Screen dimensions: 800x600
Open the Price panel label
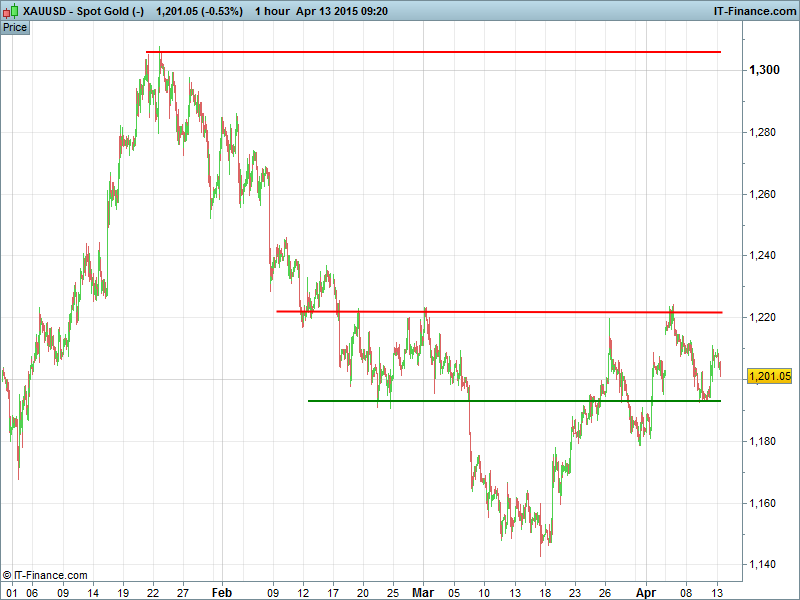15,27
